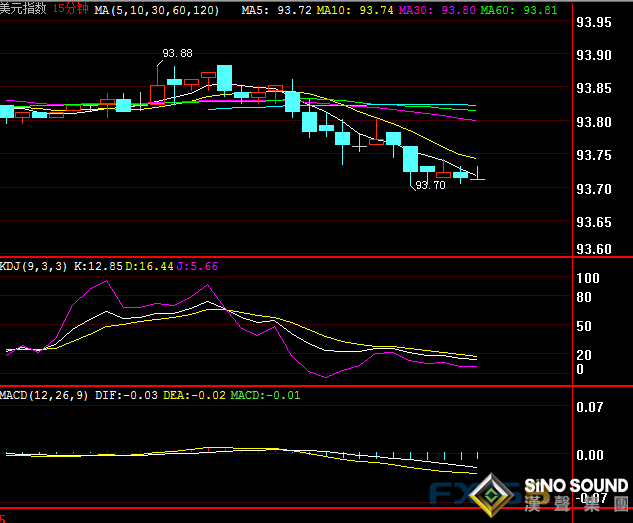Click the magenta J:5.66 value in KDJ header

197,266
